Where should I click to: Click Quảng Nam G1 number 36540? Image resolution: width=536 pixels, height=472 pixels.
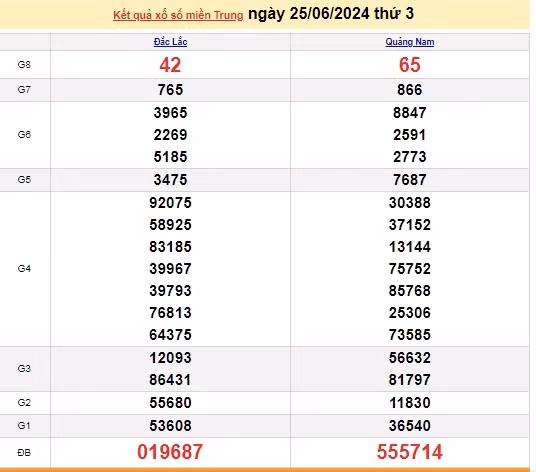410,426
